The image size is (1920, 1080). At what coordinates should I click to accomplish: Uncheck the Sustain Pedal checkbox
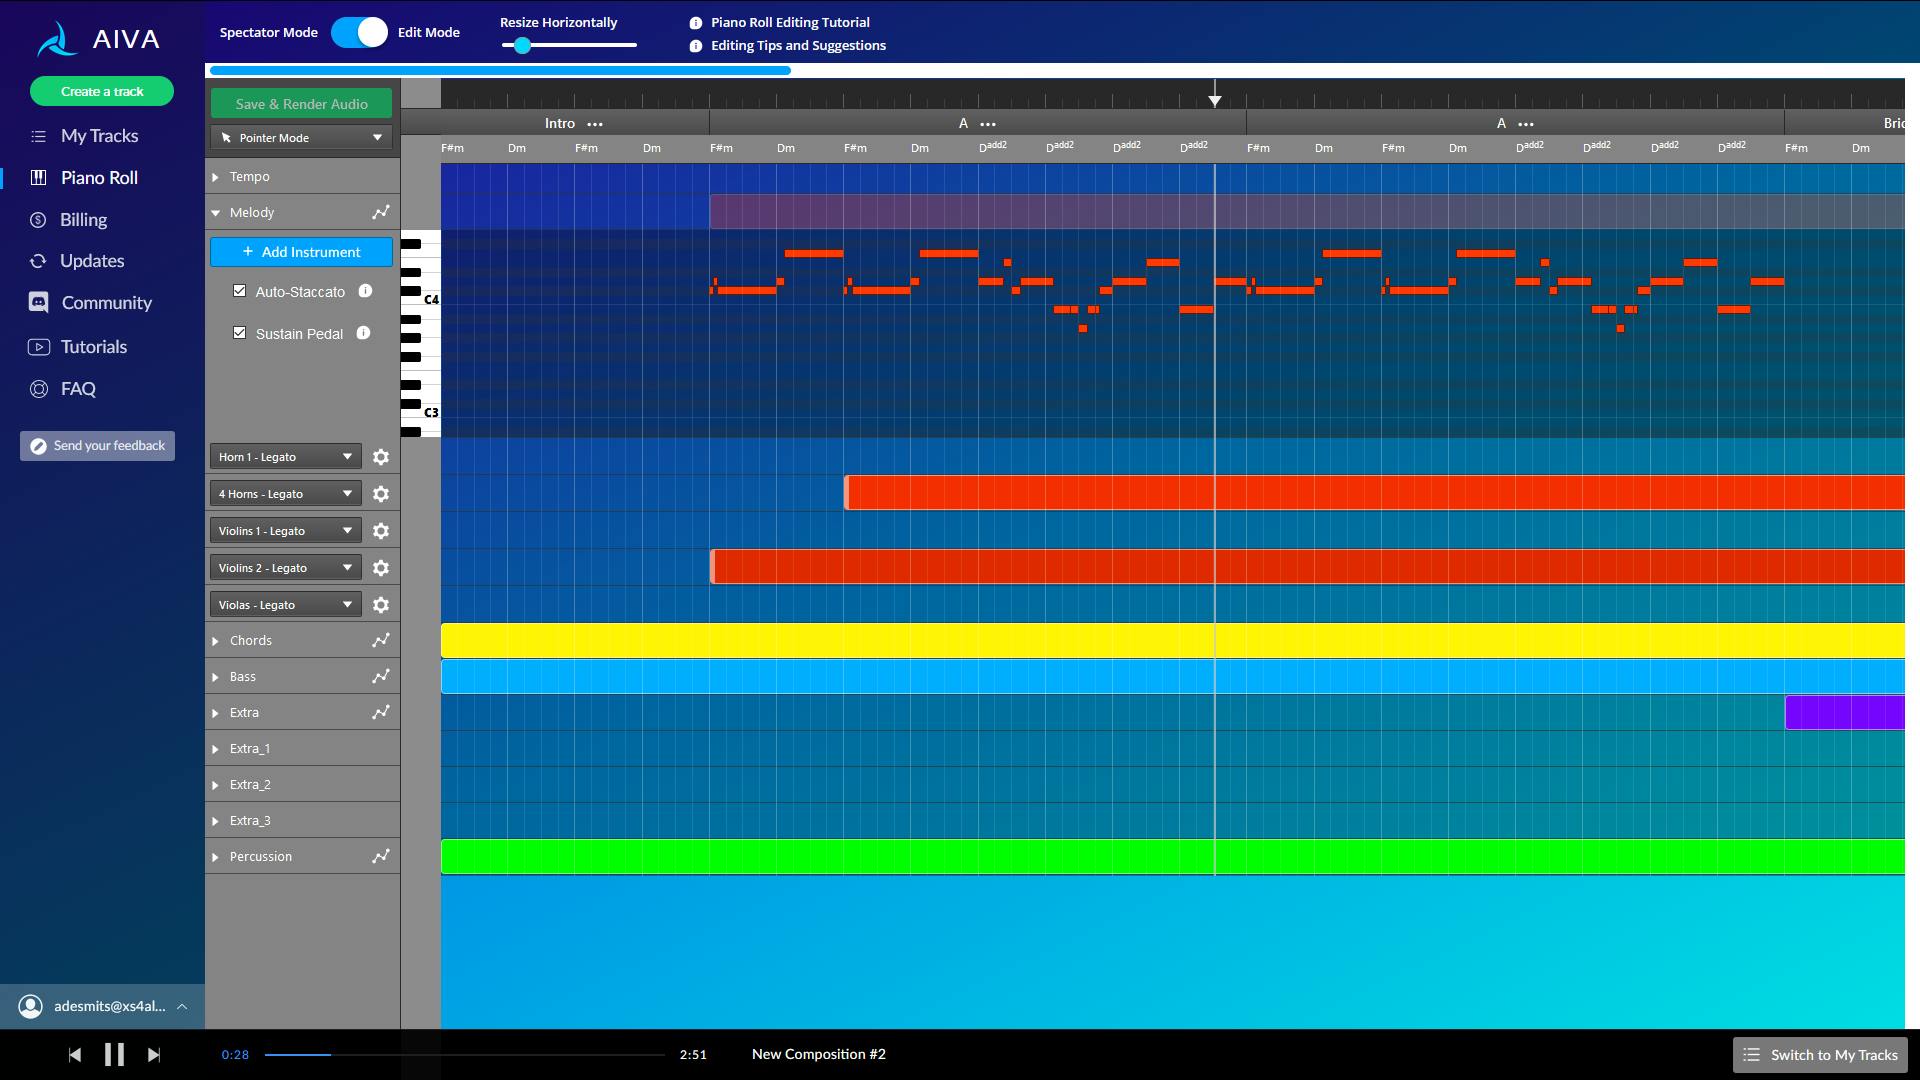point(239,333)
